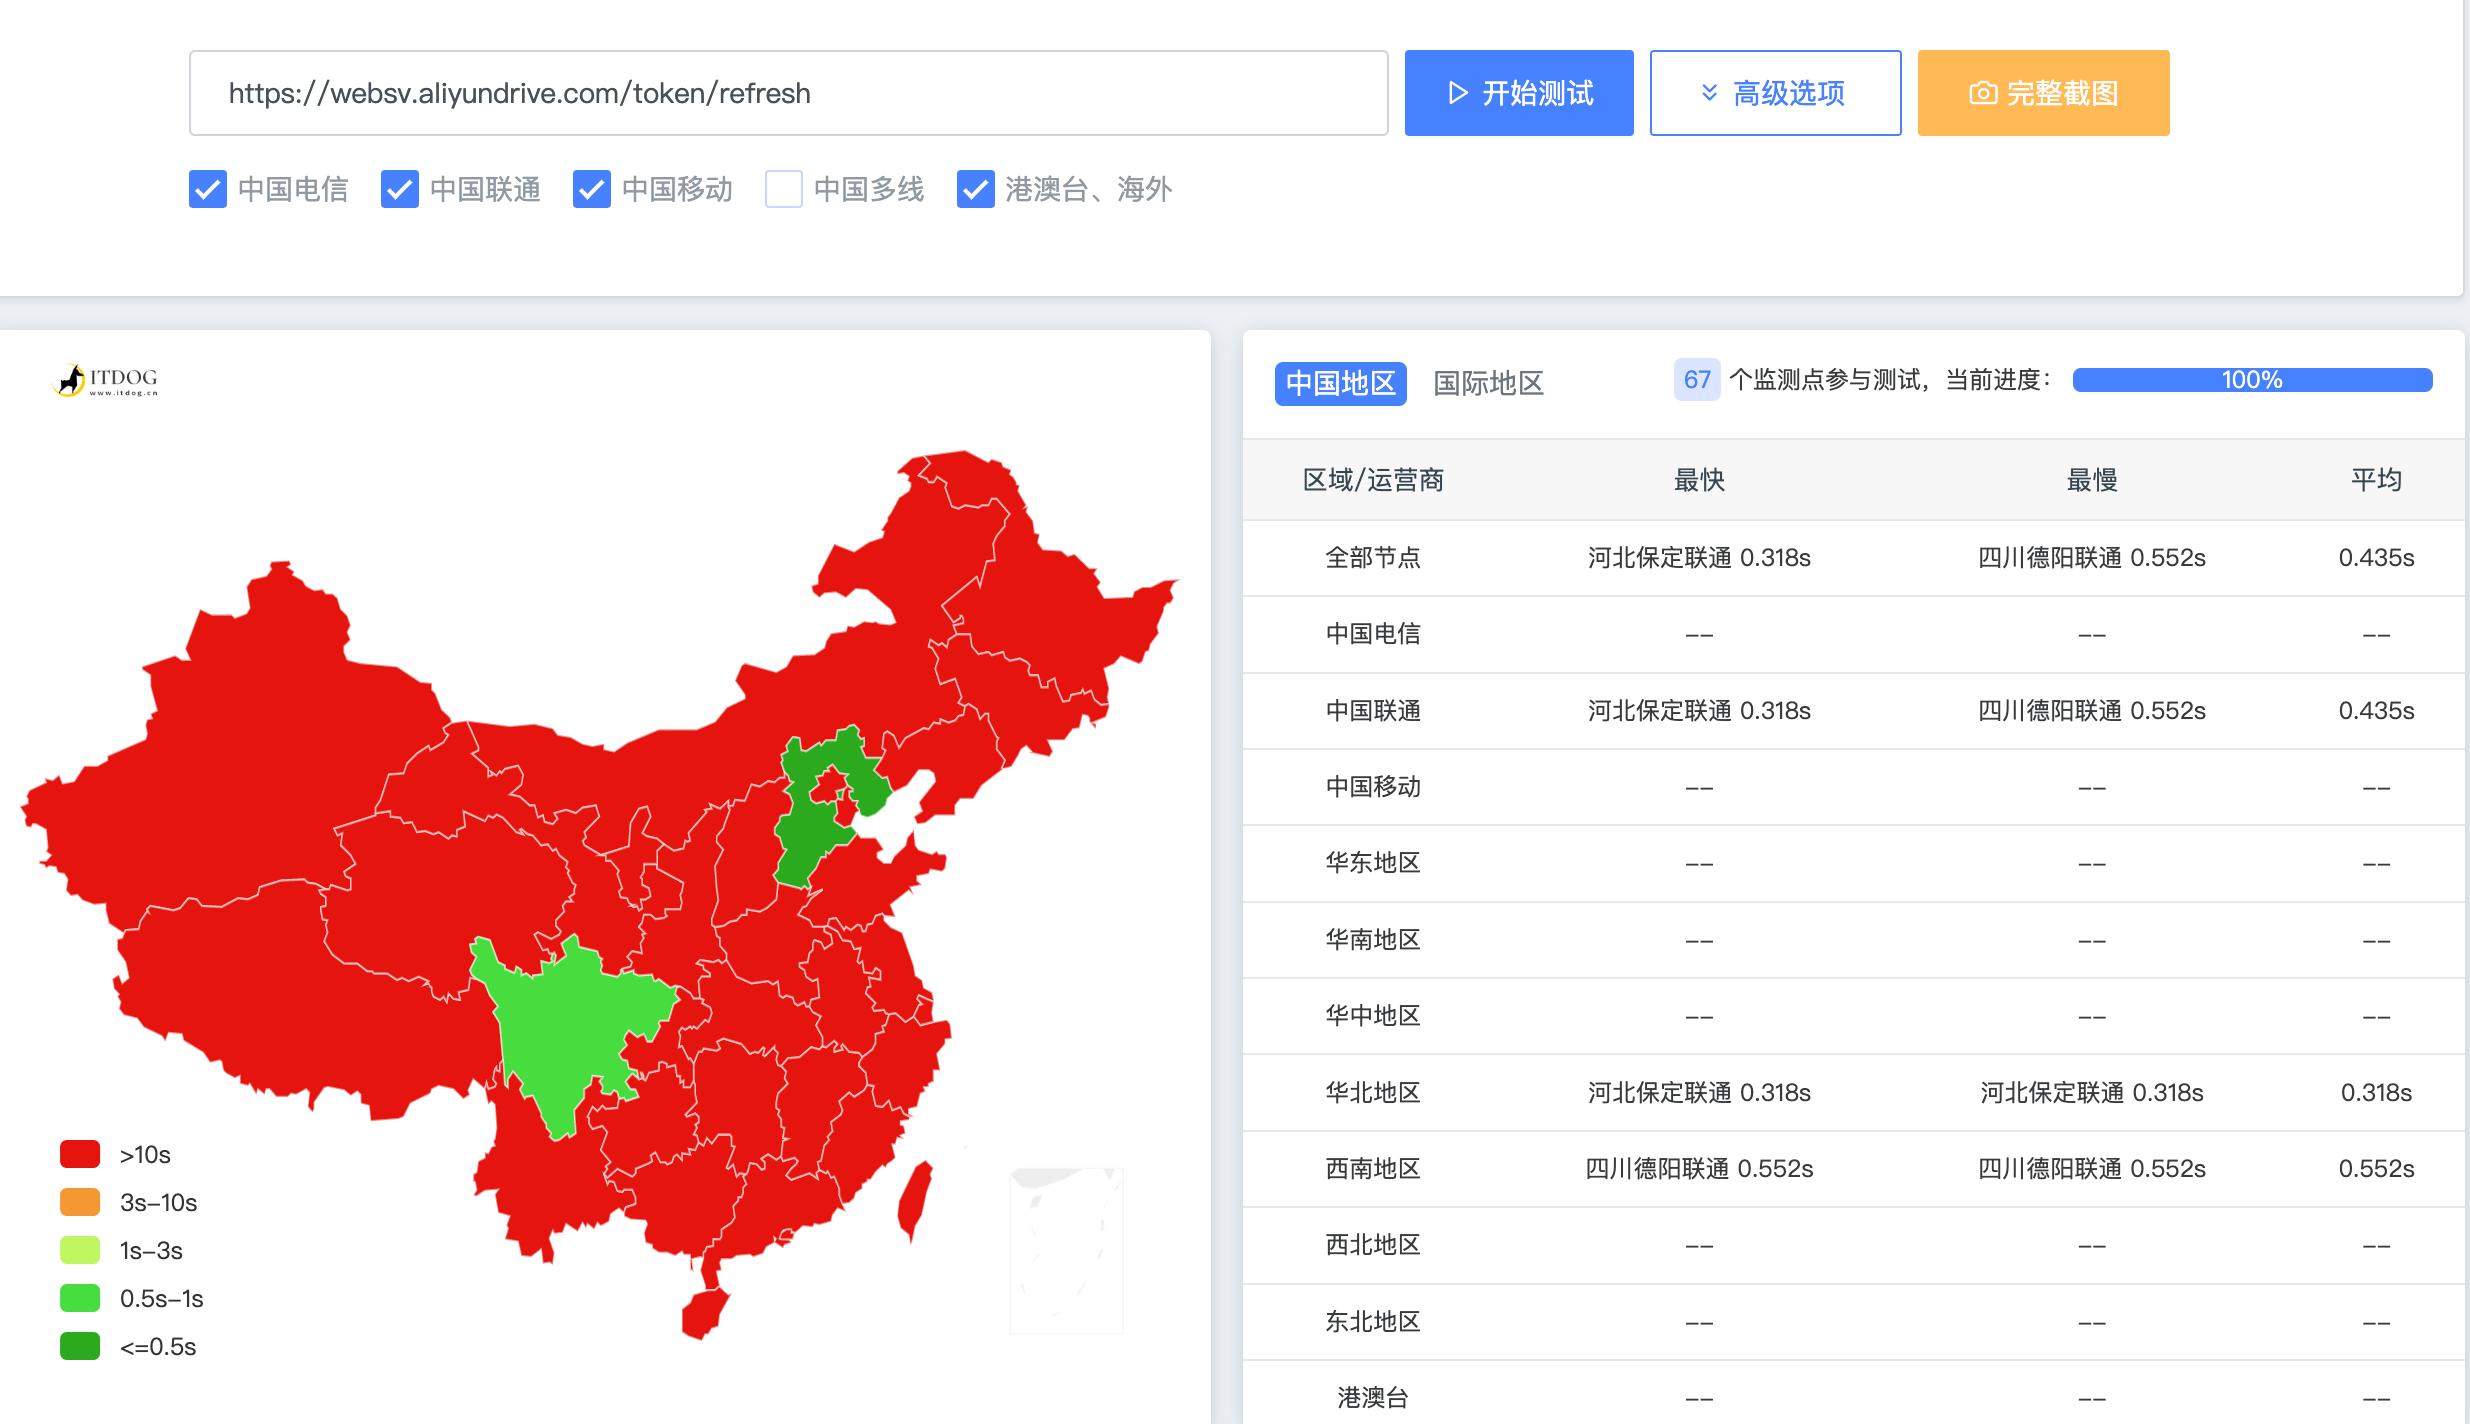The height and width of the screenshot is (1424, 2470).
Task: Uncheck the 中国联通 checkbox
Action: (x=400, y=189)
